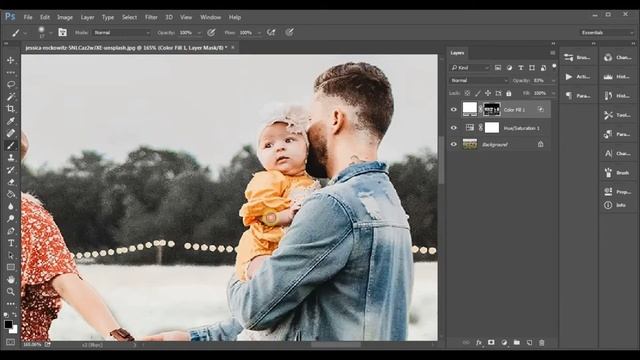The height and width of the screenshot is (360, 640).
Task: Select the Lasso tool
Action: (x=11, y=84)
